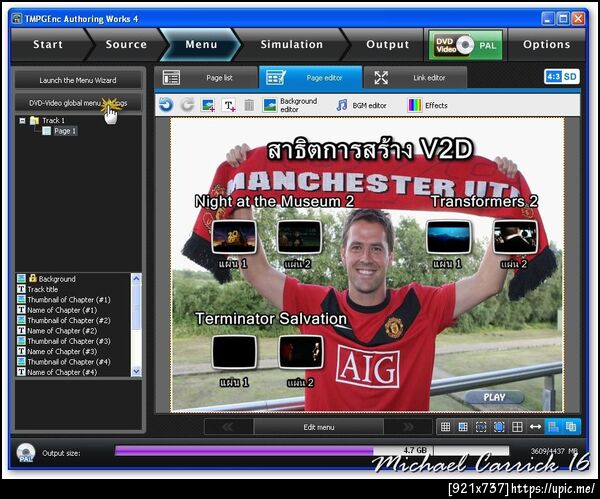Toggle the safe area frame icon
The width and height of the screenshot is (600, 499).
[481, 427]
